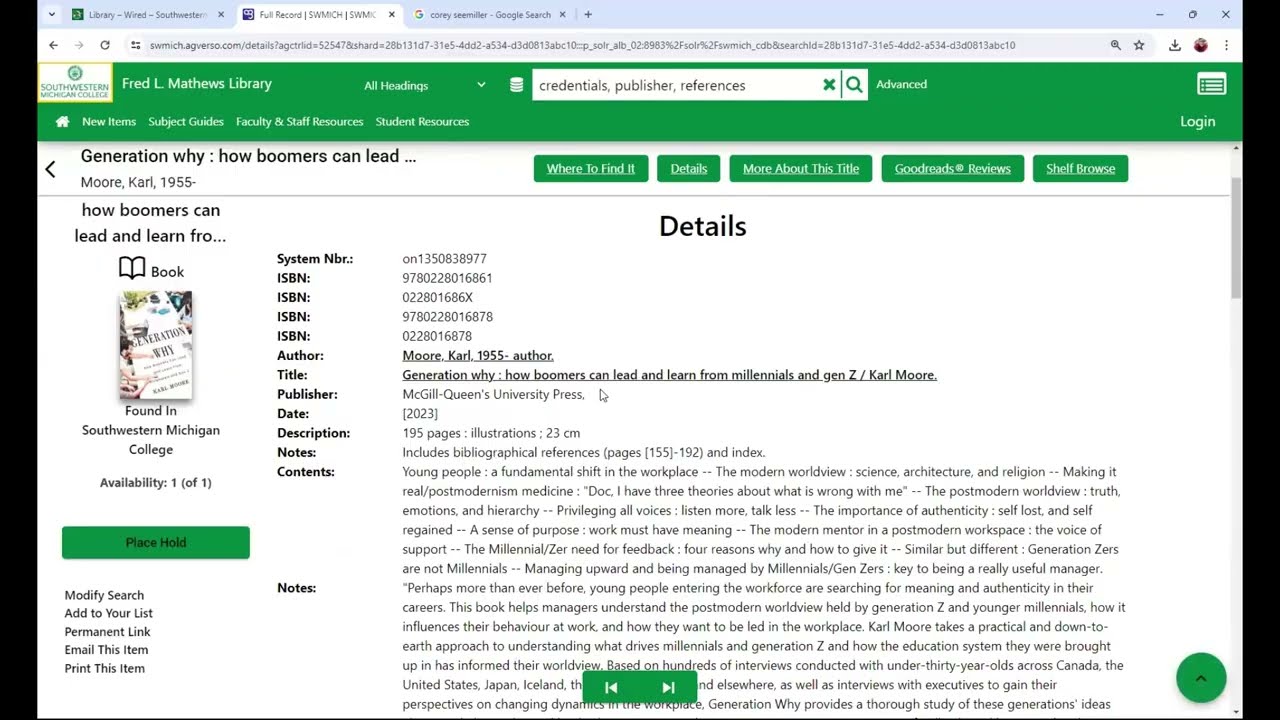Click the Southwestern Michigan College logo
This screenshot has width=1280, height=720.
[75, 83]
